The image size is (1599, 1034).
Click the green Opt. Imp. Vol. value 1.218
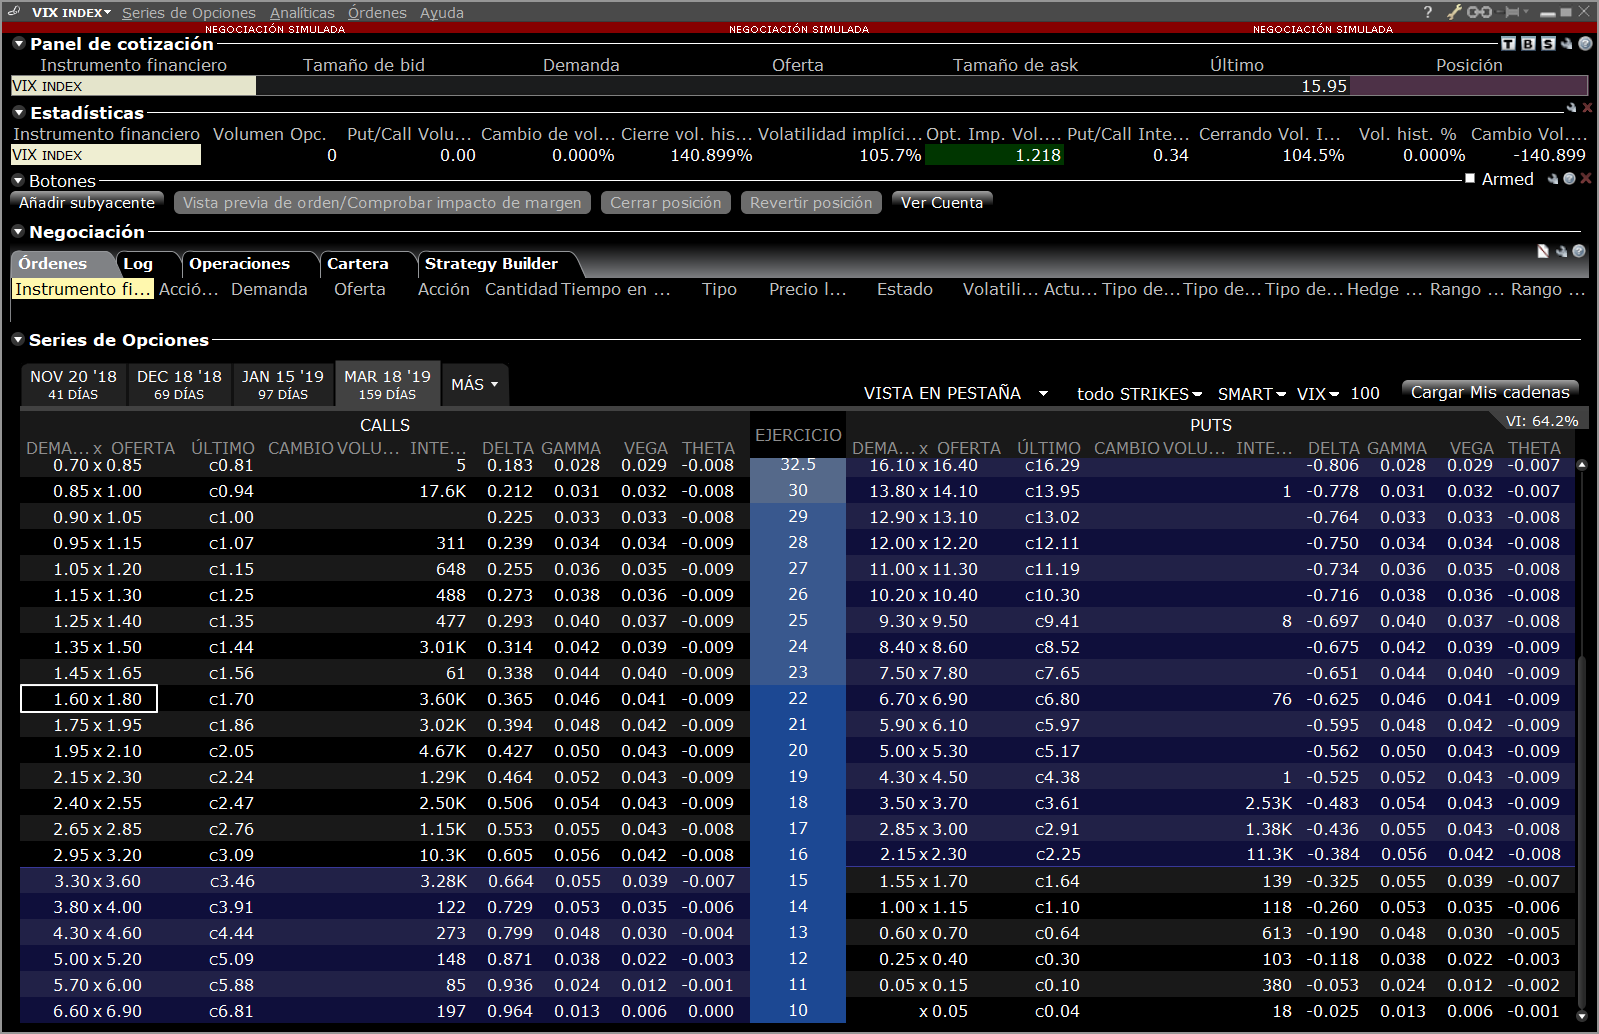coord(994,155)
